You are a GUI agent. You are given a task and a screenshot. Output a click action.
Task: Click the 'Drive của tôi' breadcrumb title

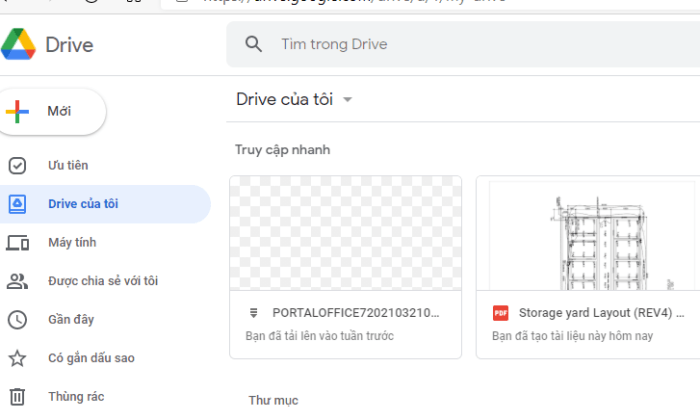coord(285,99)
